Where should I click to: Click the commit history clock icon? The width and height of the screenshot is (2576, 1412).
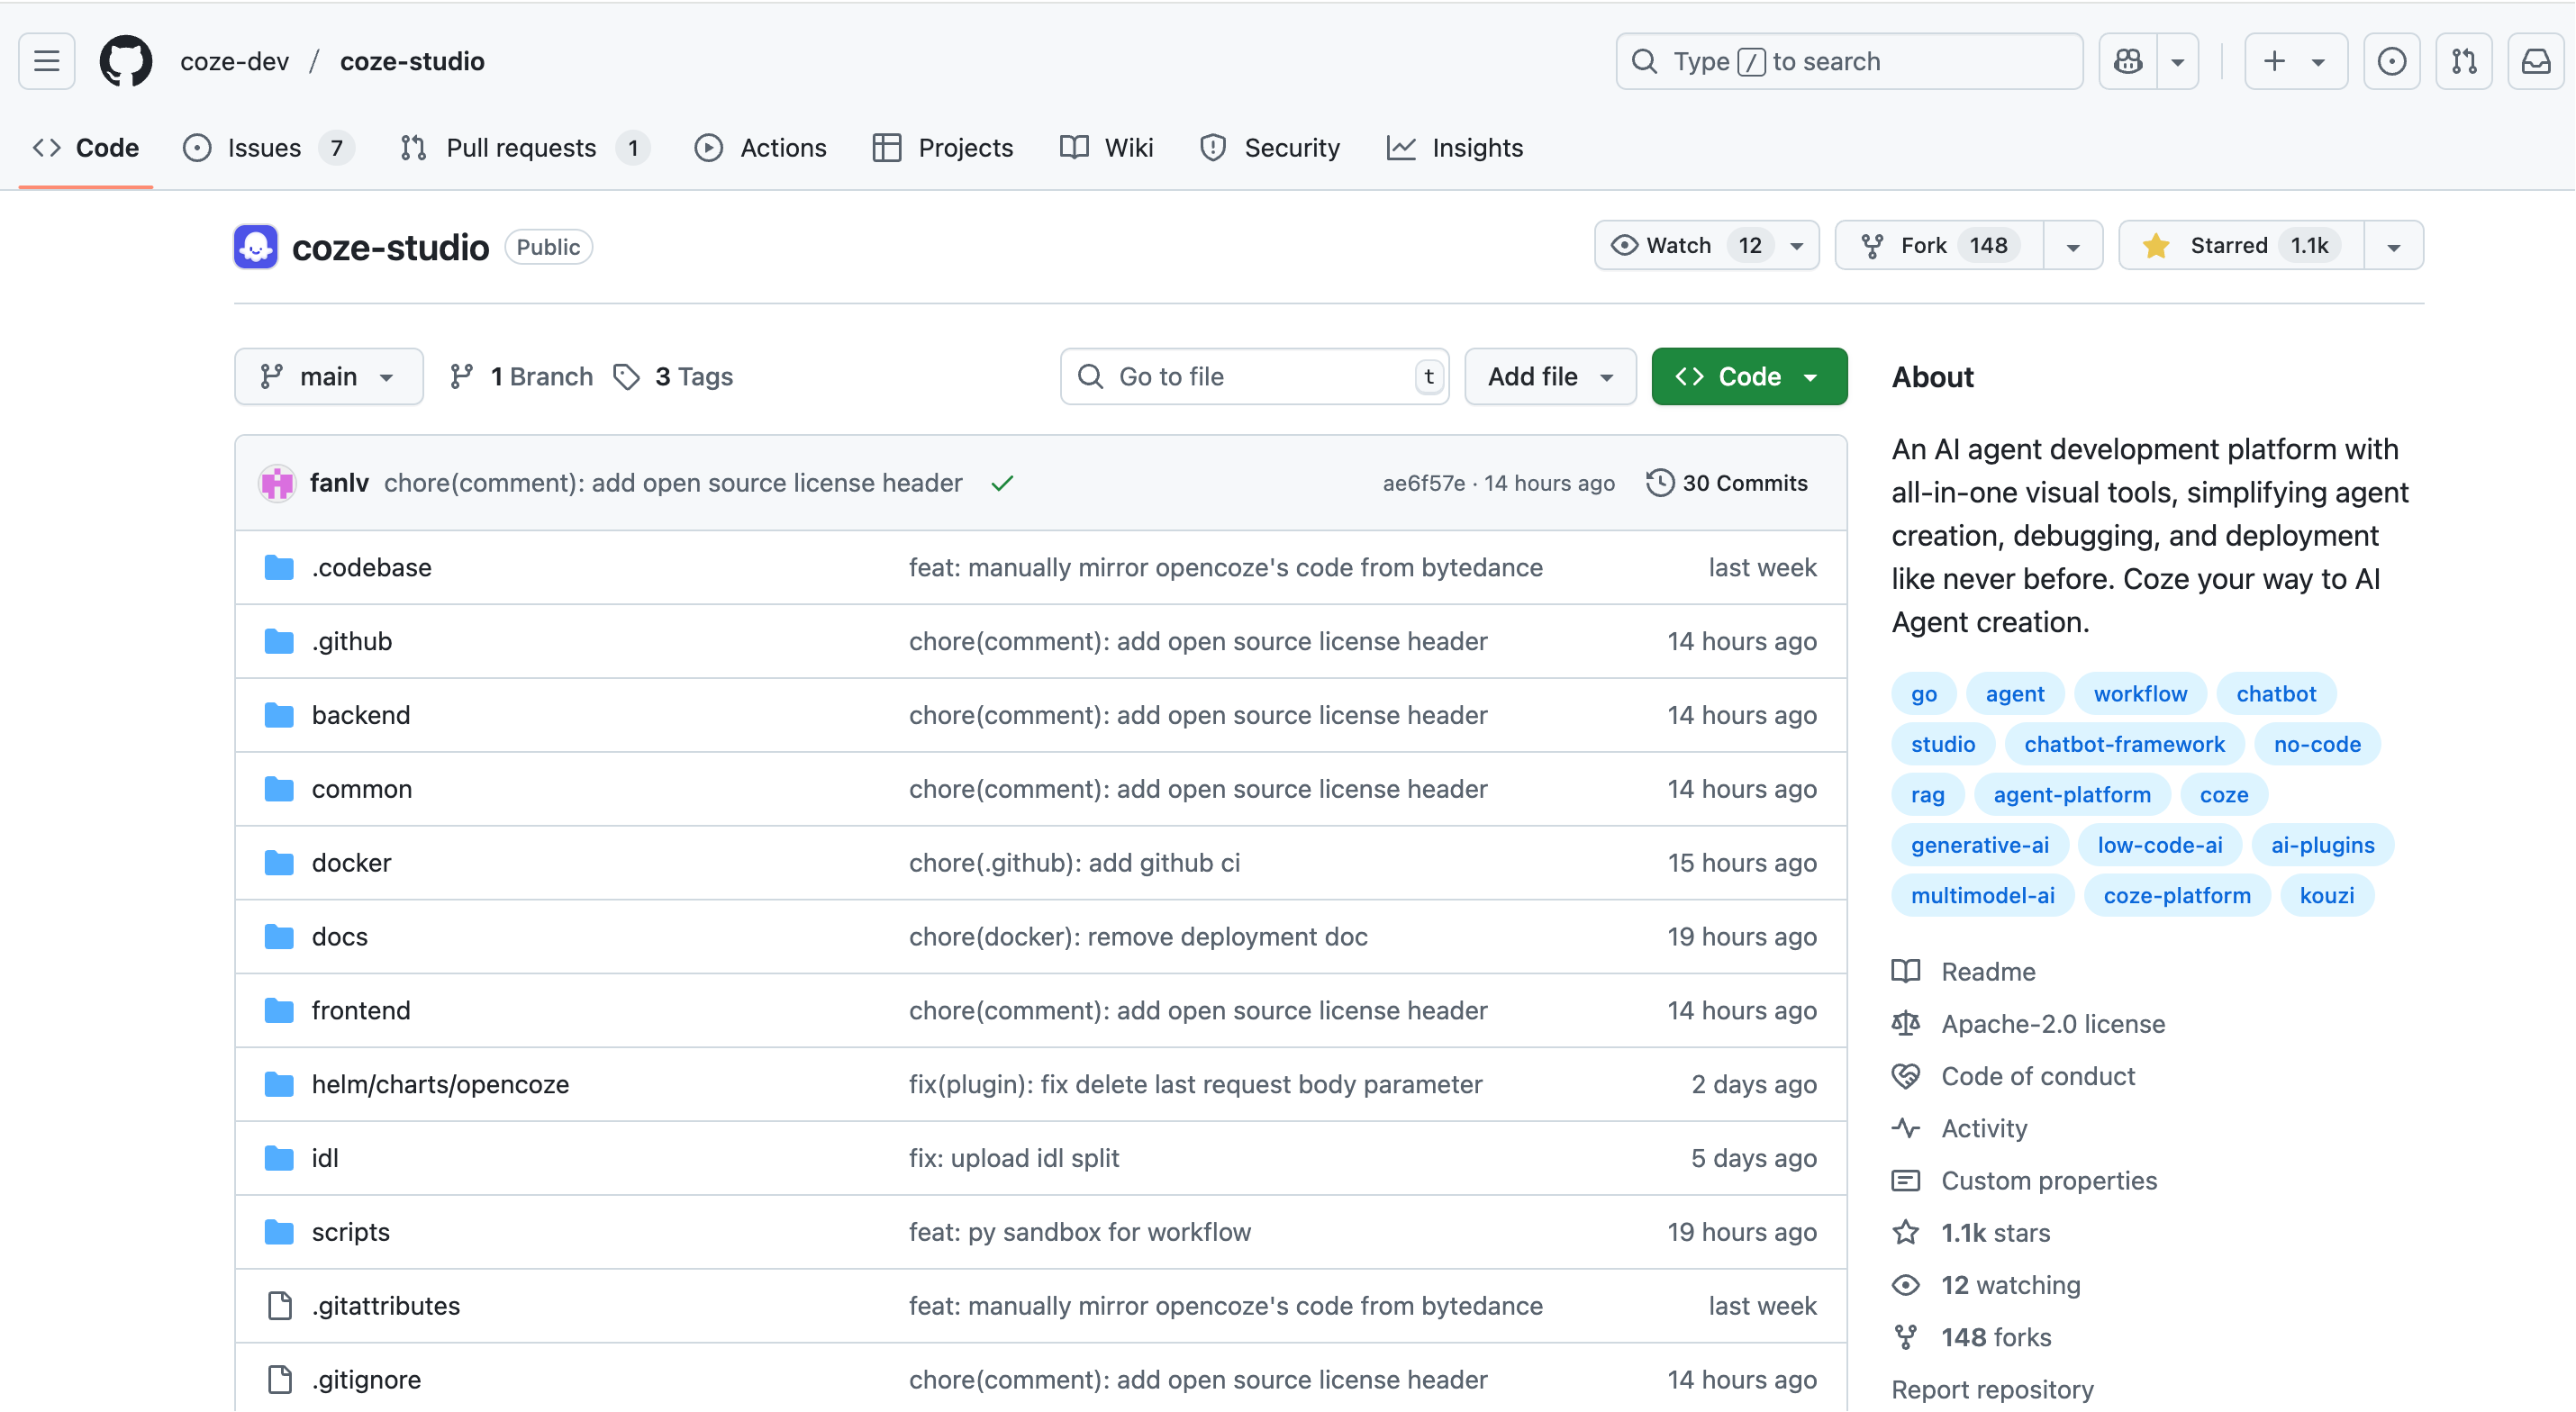pyautogui.click(x=1660, y=482)
